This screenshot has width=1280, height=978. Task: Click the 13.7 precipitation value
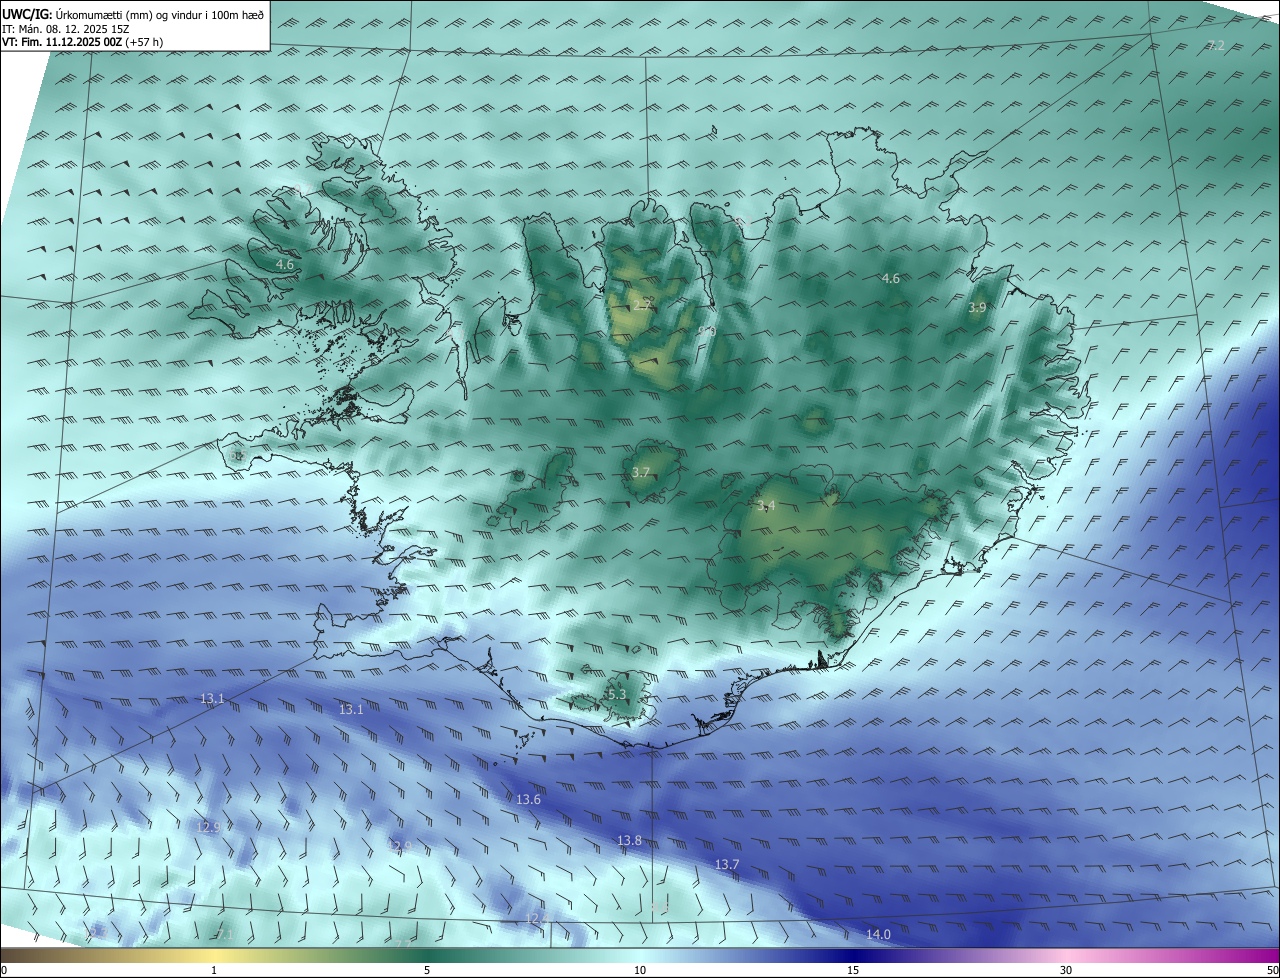(x=727, y=864)
